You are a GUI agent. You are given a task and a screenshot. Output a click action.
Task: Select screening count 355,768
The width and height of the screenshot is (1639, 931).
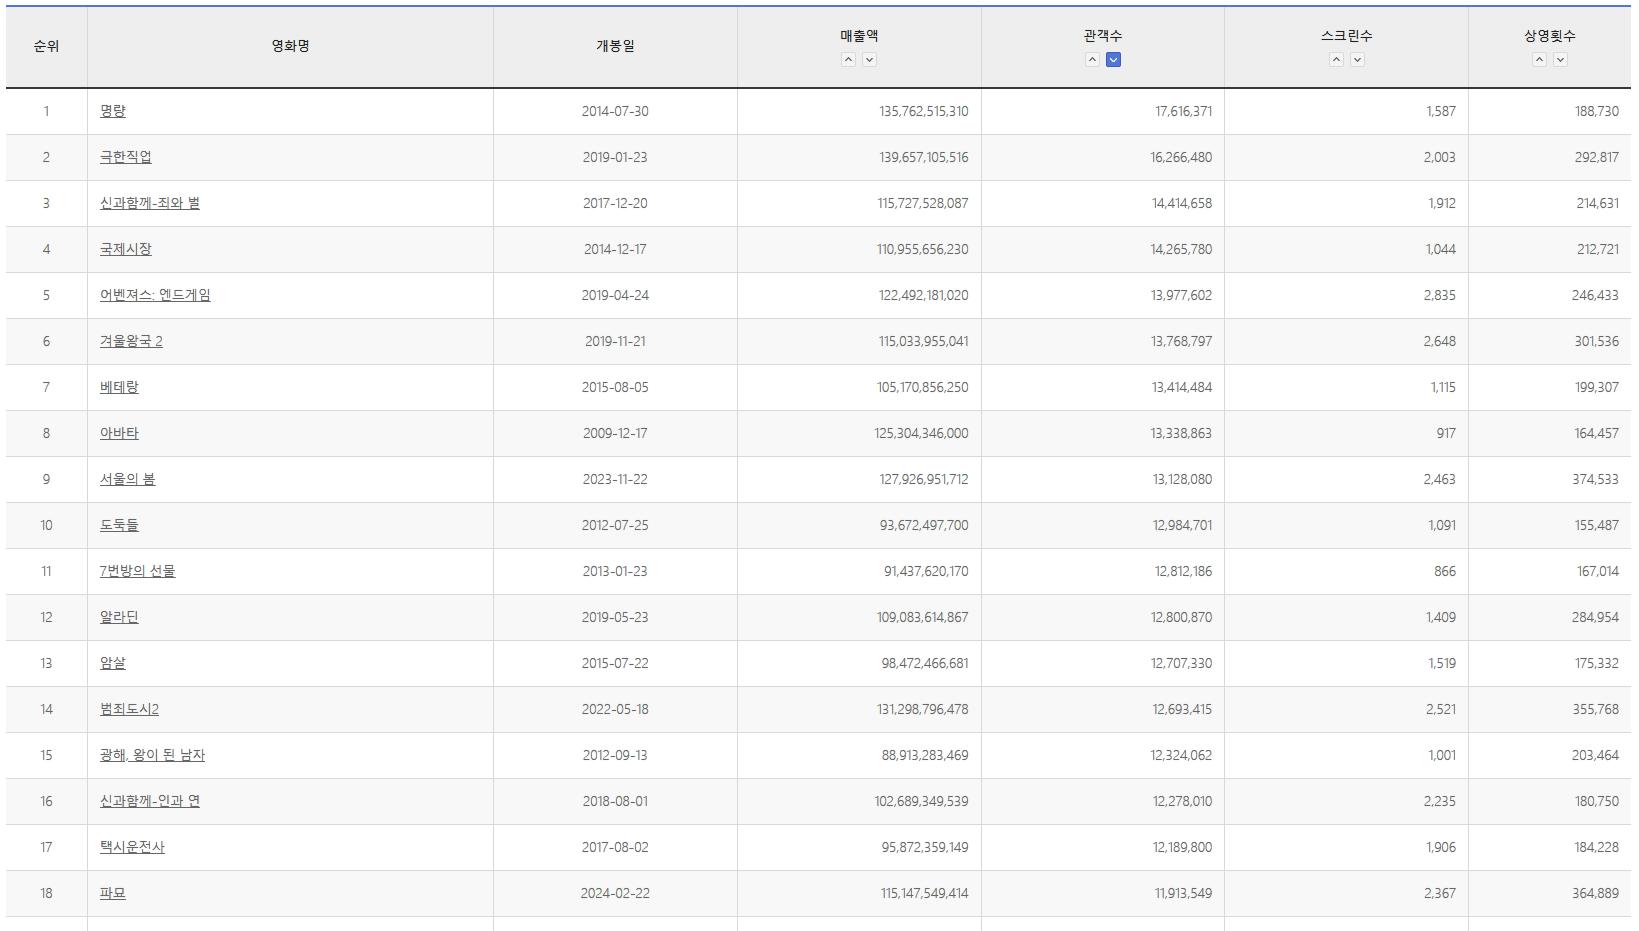click(1595, 709)
